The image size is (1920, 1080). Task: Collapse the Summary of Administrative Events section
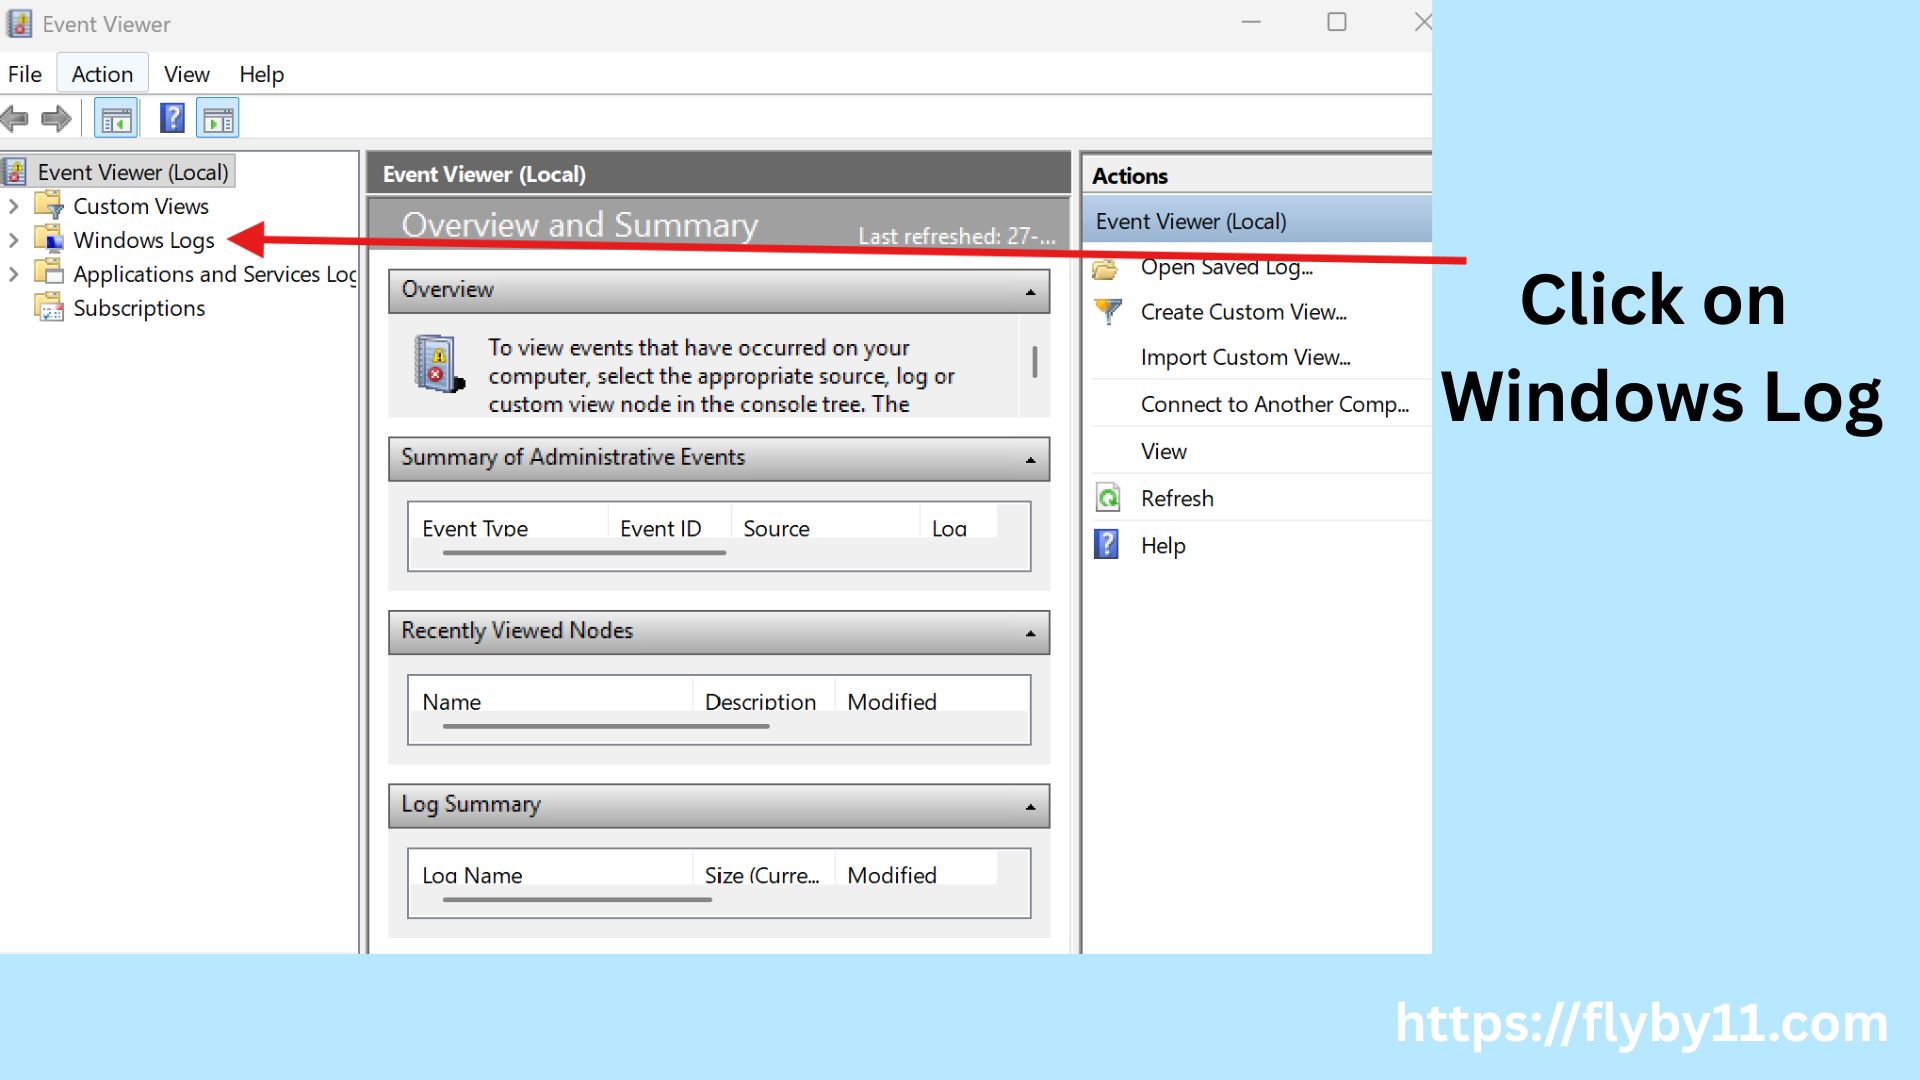tap(1030, 459)
